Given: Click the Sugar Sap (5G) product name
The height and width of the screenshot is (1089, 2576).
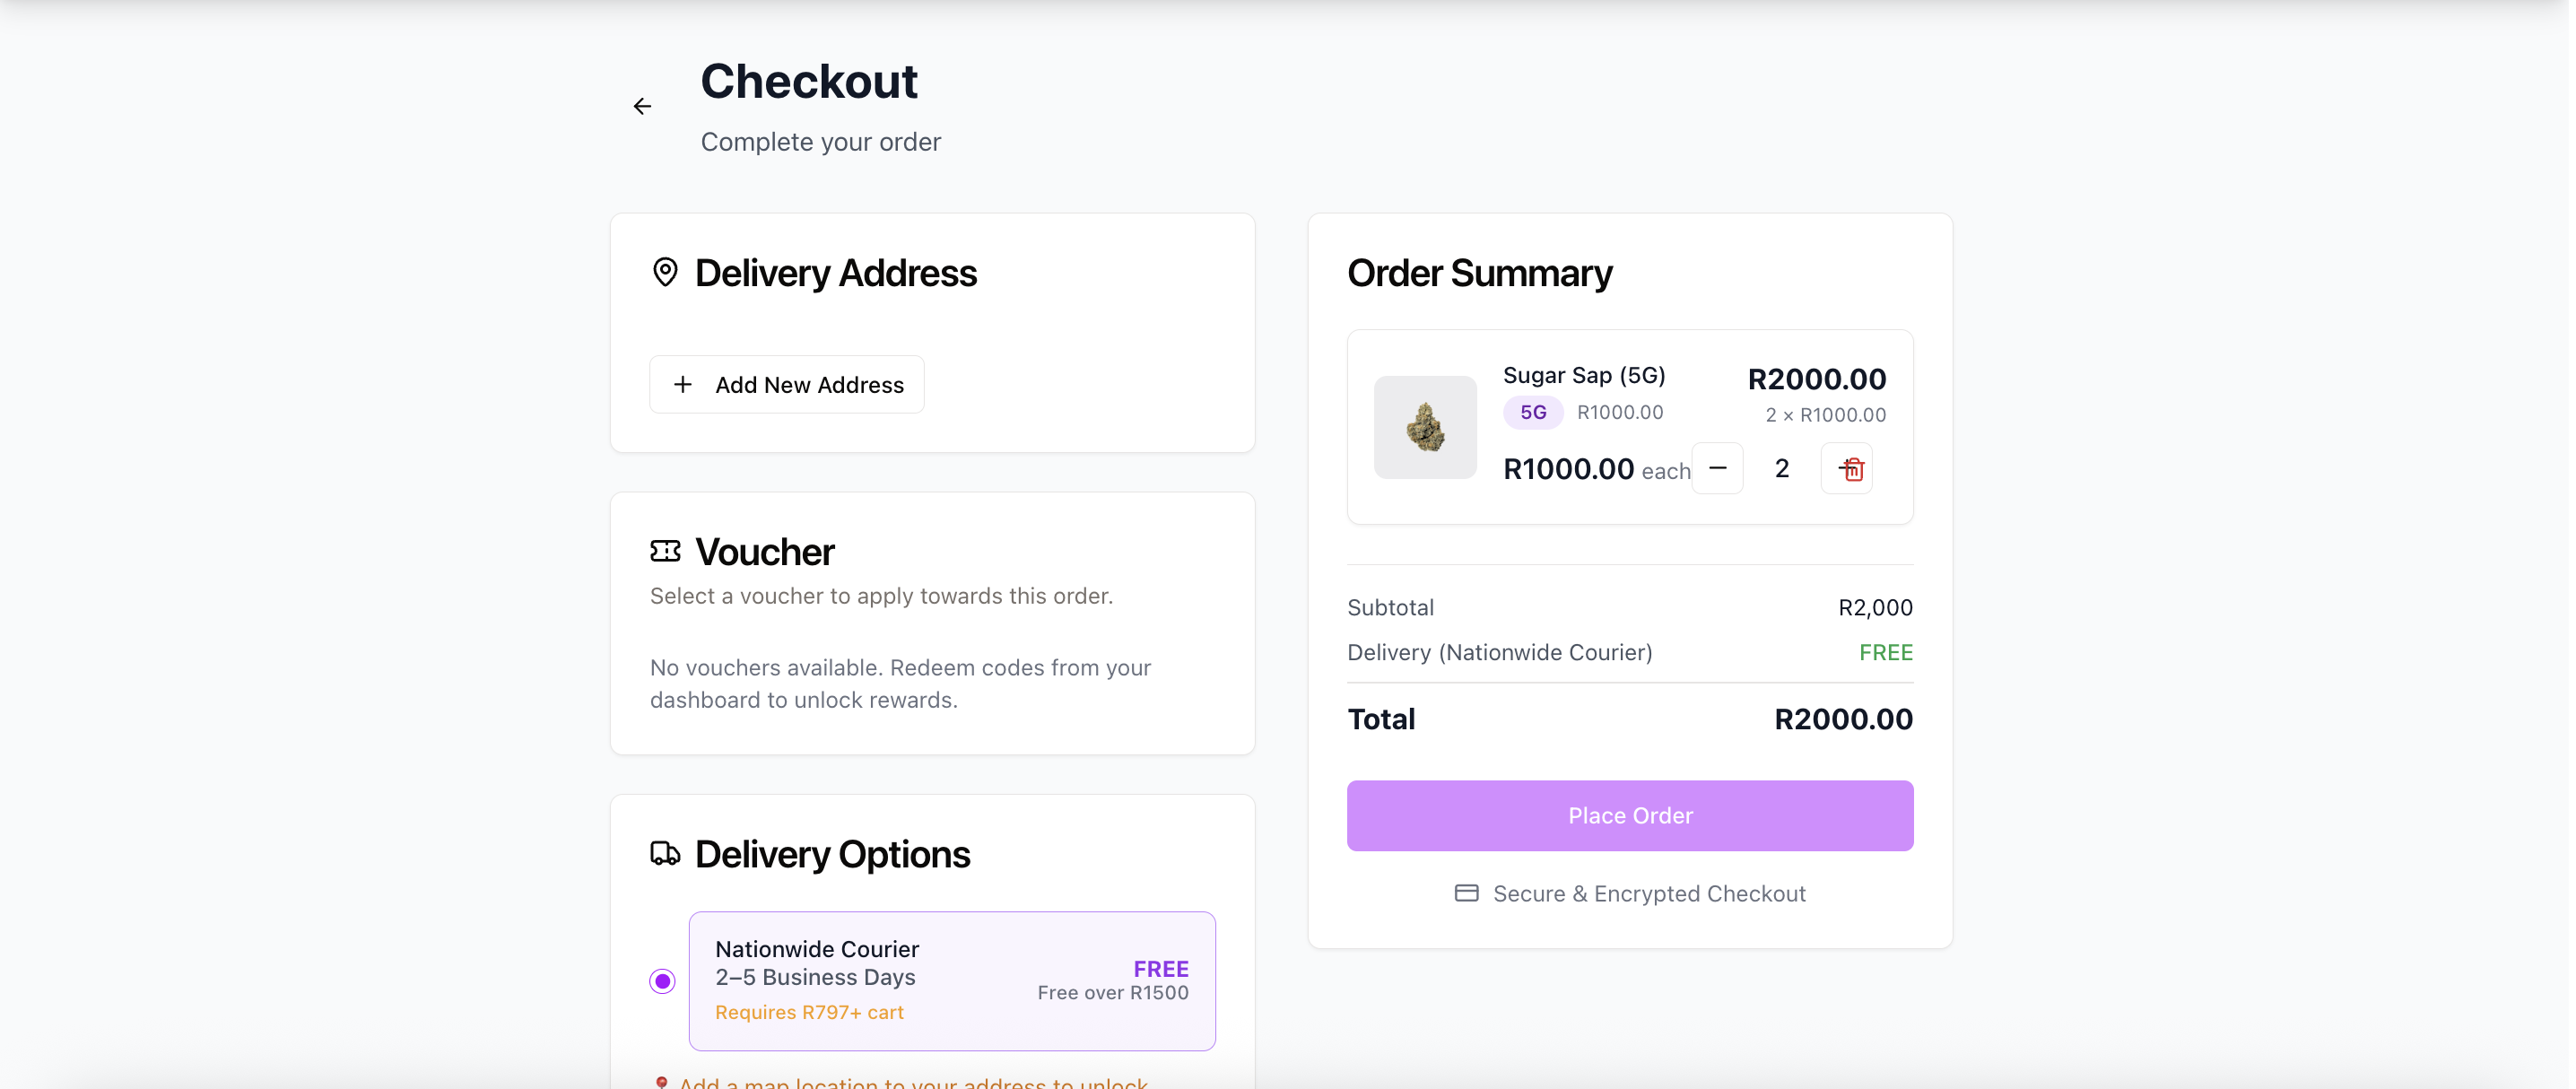Looking at the screenshot, I should [1584, 375].
